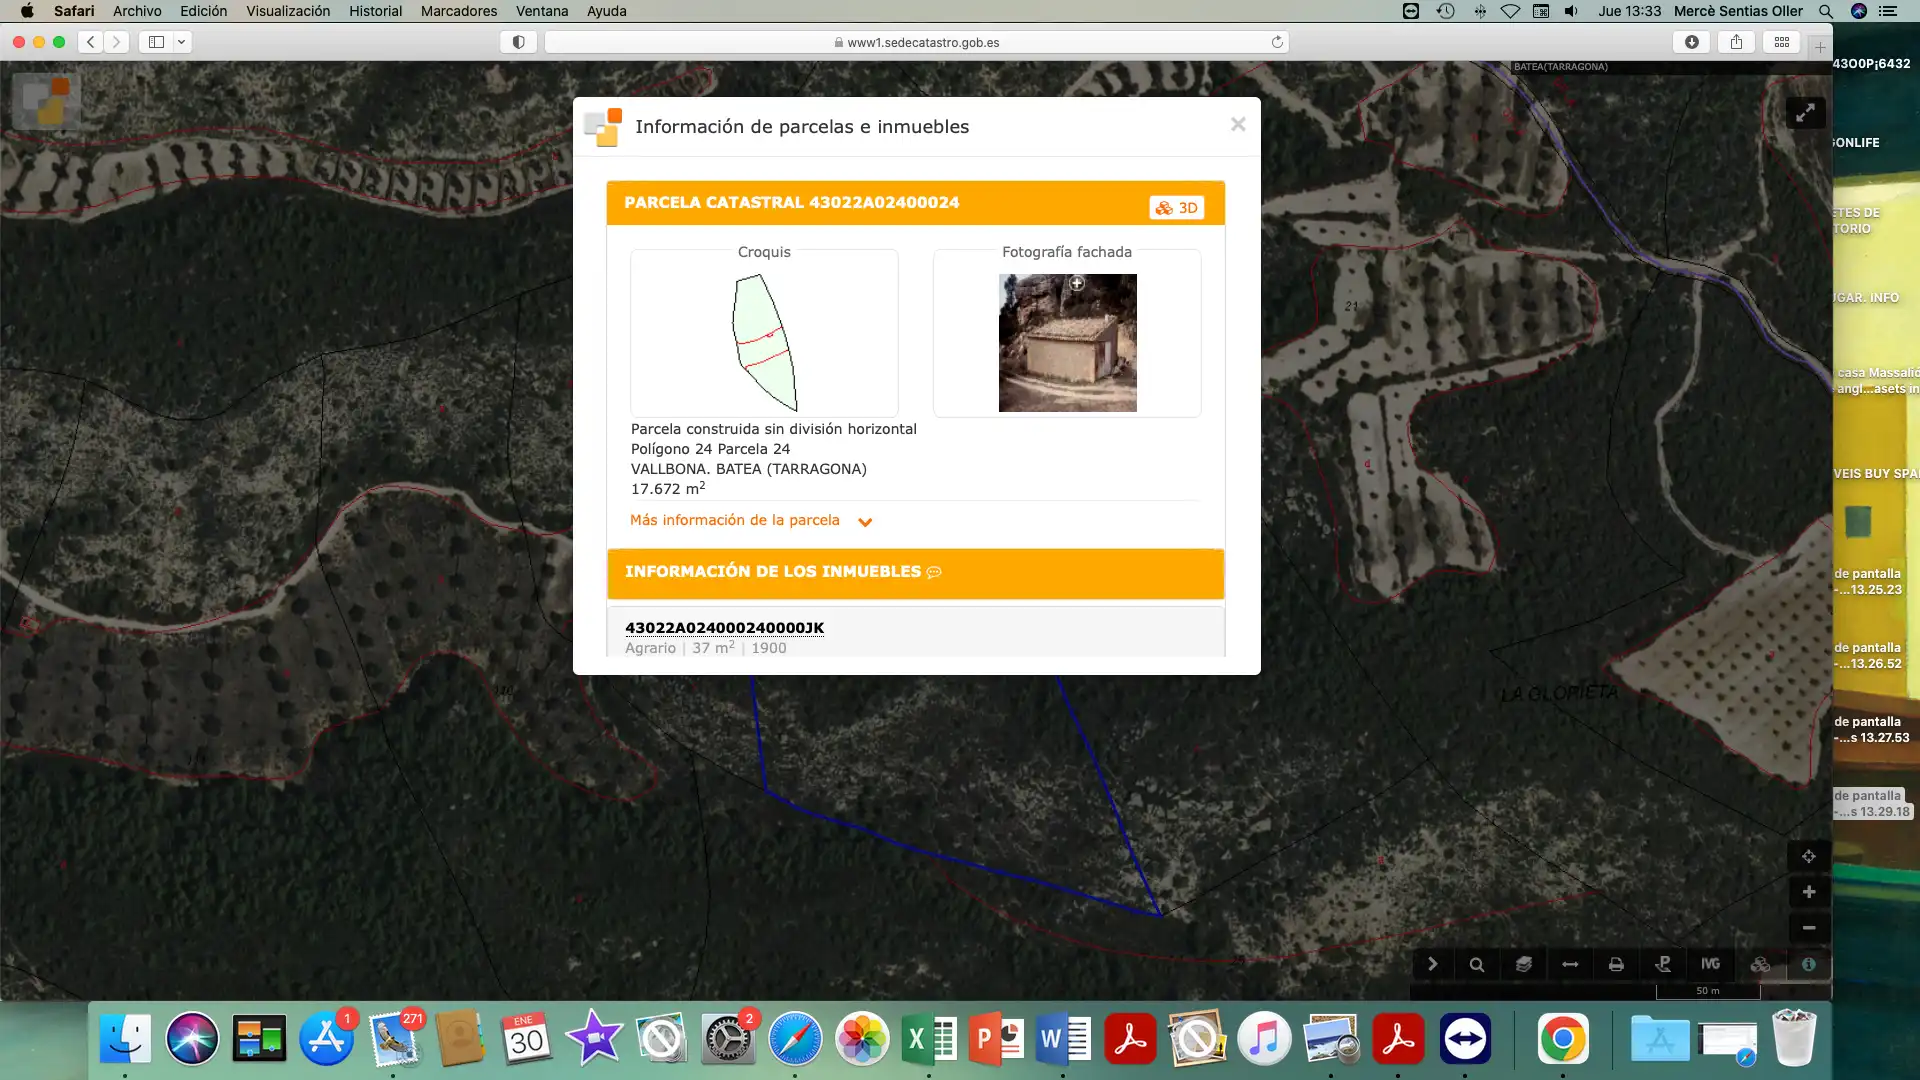Viewport: 1920px width, 1080px height.
Task: Launch Word from the Dock
Action: (1063, 1040)
